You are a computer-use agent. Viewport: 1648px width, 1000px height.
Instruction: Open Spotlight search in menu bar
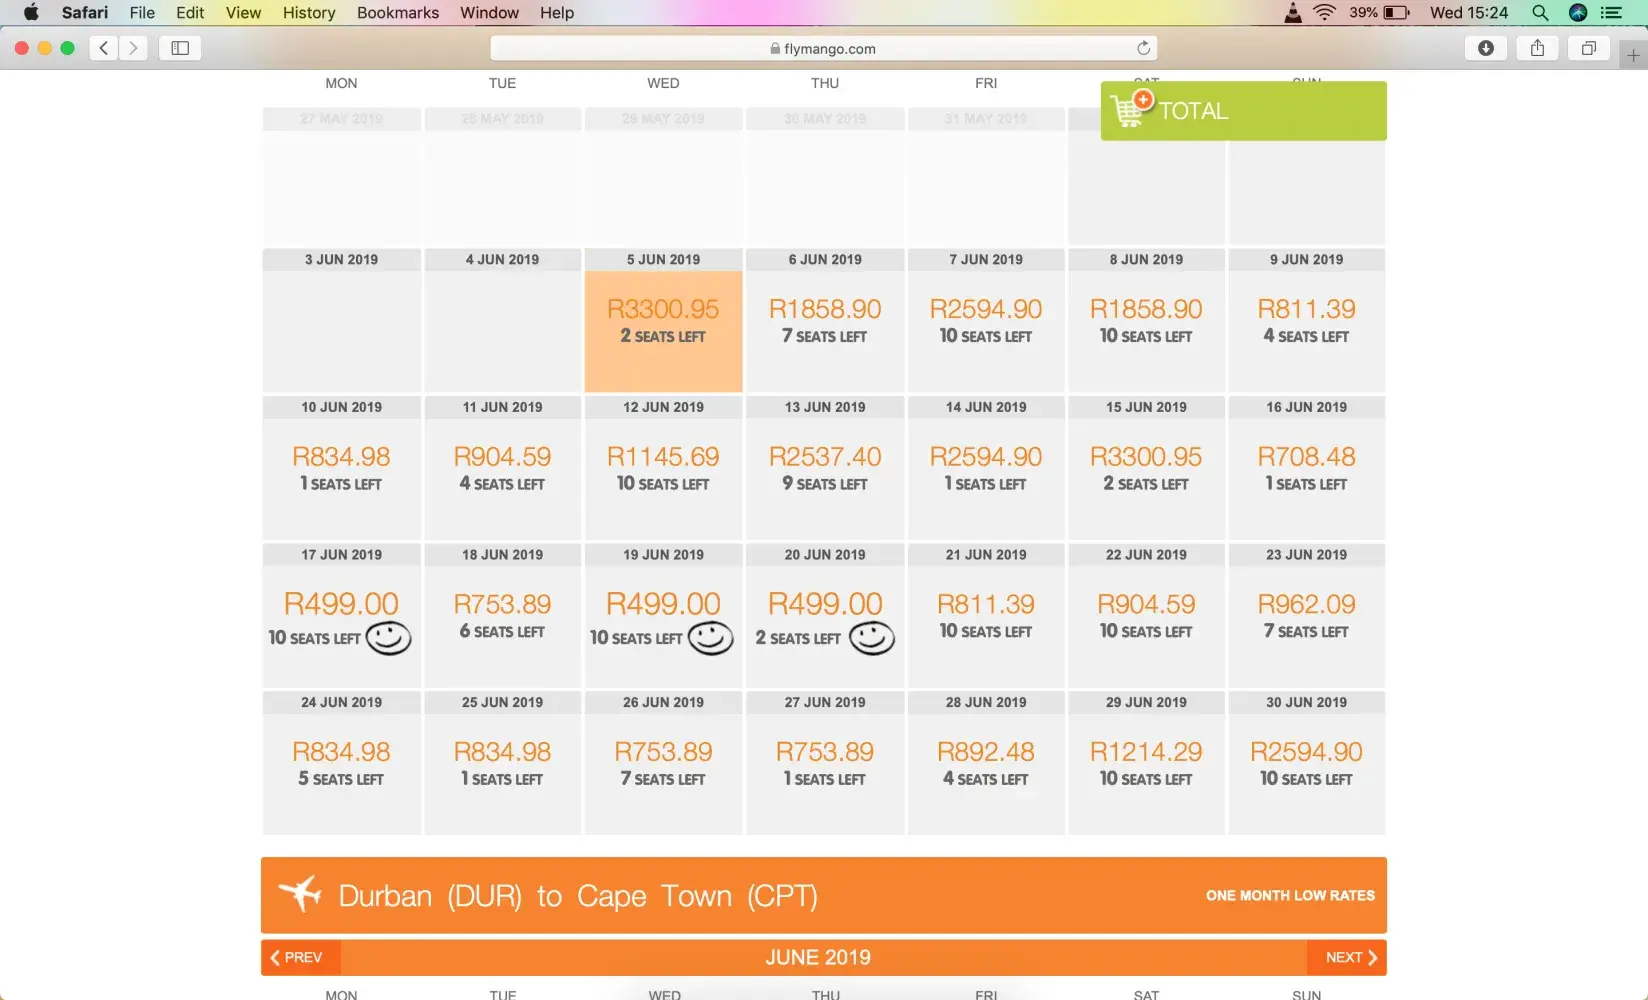pyautogui.click(x=1540, y=13)
